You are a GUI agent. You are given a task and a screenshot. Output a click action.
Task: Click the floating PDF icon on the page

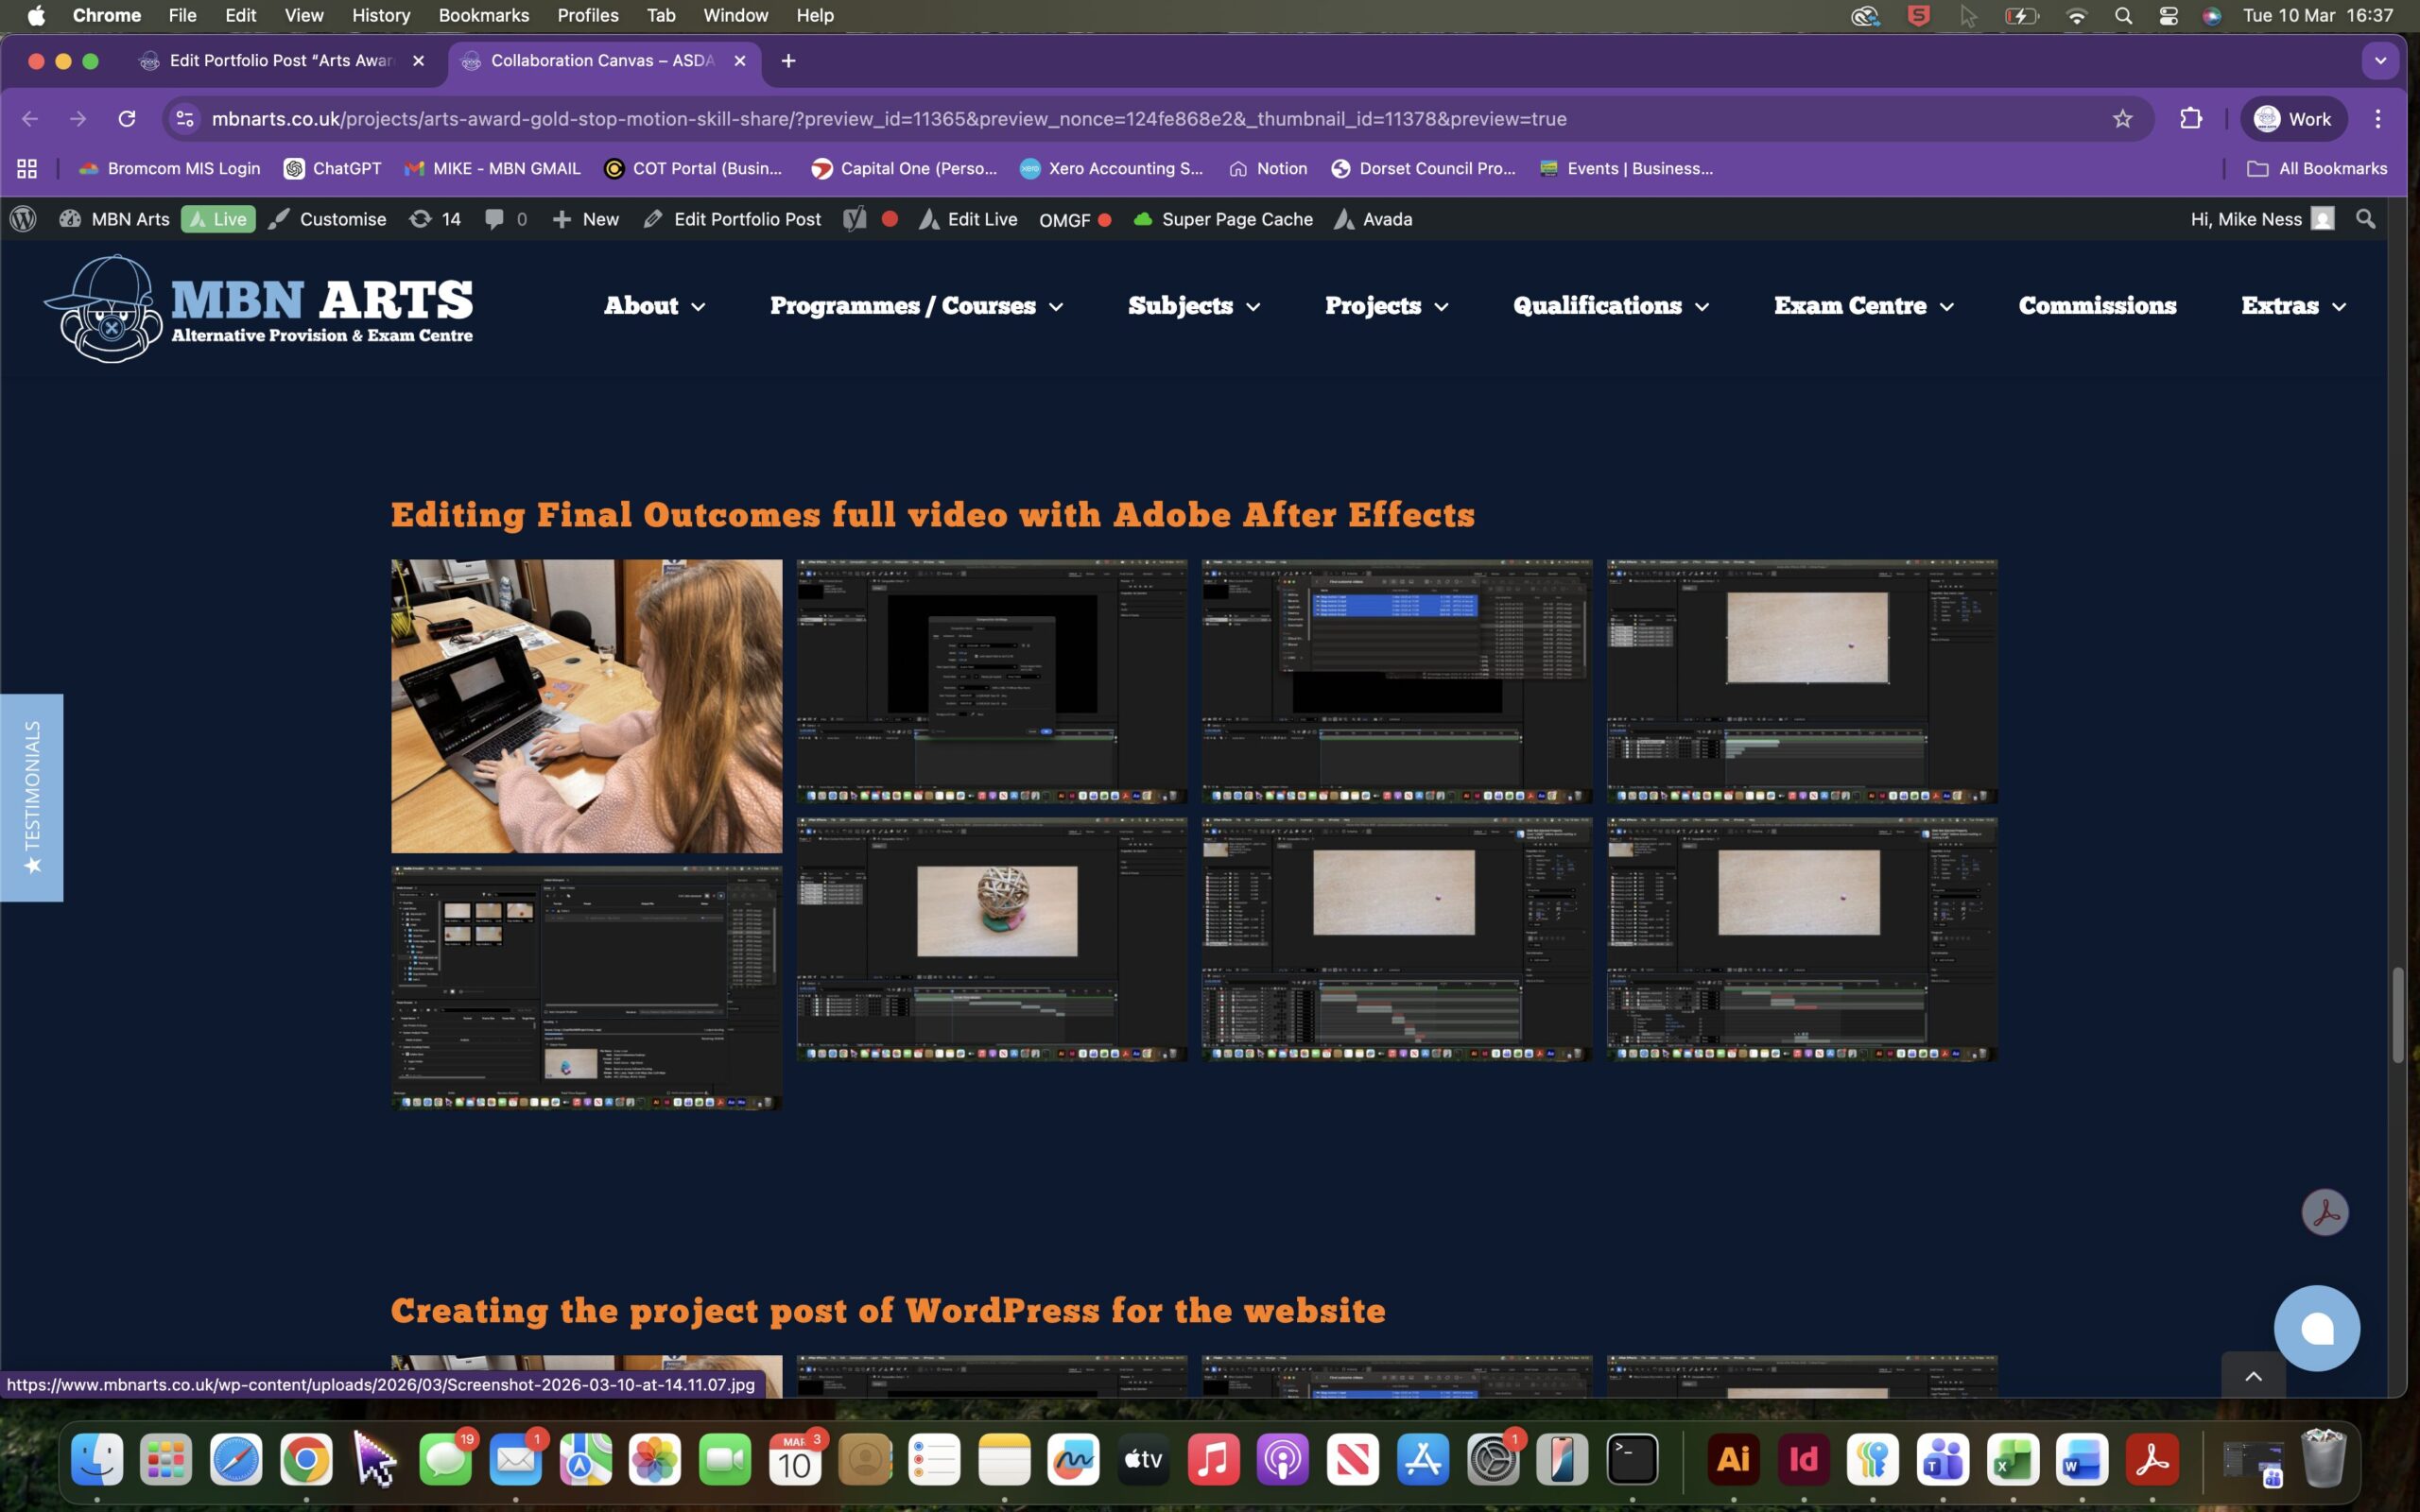2325,1212
